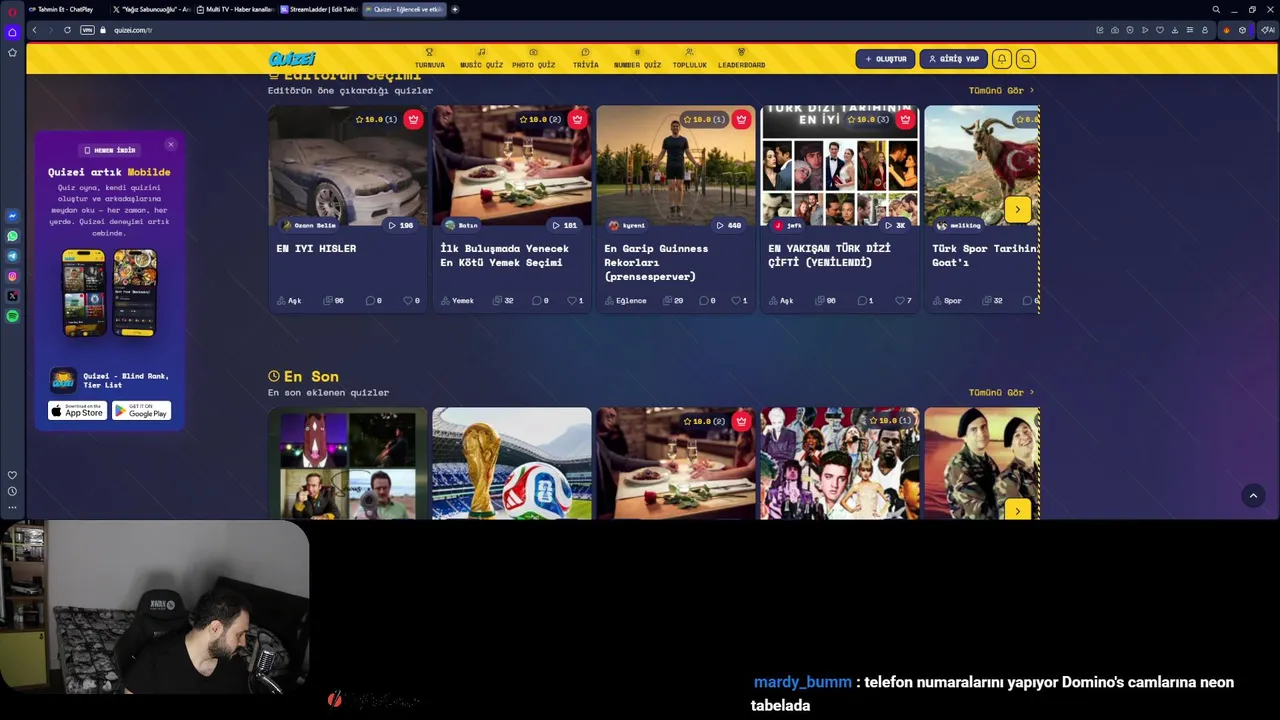Click the Giriş Yap login button

[953, 59]
